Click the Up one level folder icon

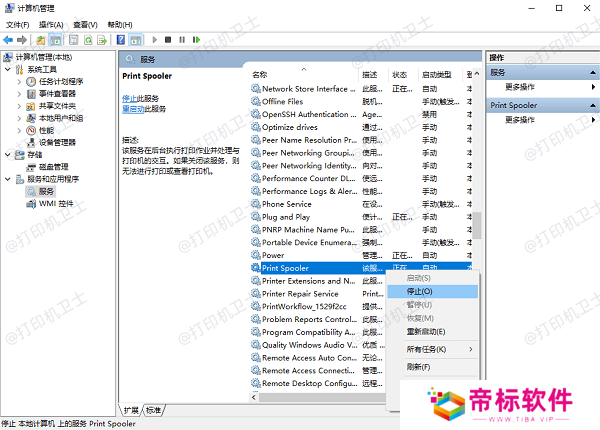40,40
